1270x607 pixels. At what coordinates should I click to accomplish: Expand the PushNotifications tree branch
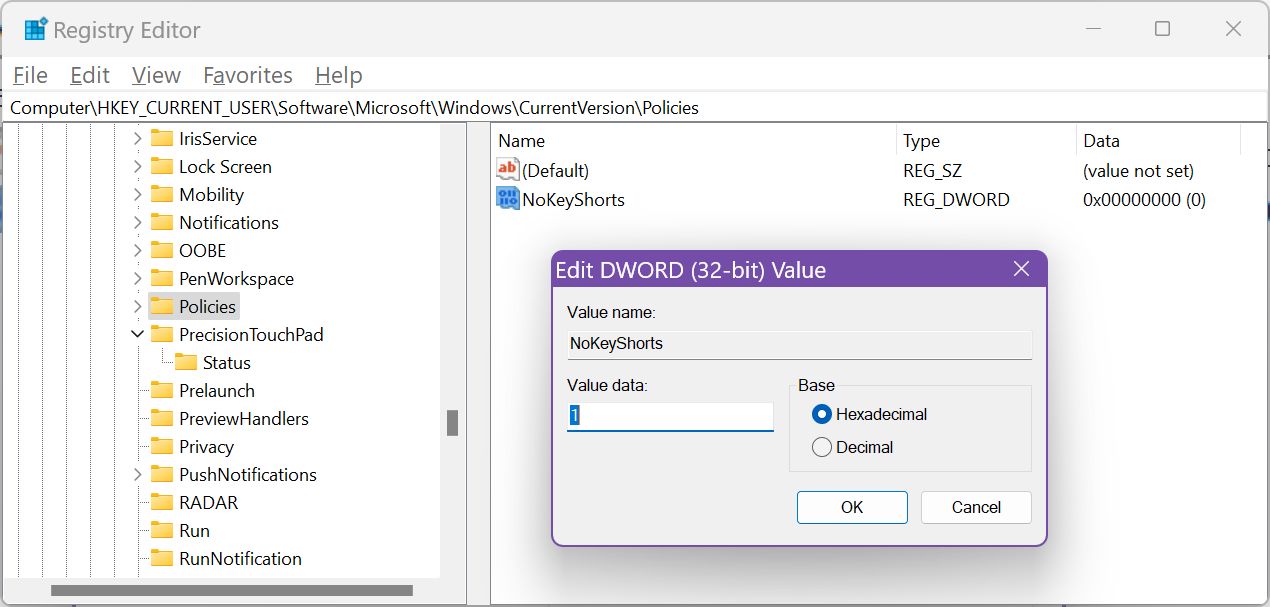click(x=137, y=474)
